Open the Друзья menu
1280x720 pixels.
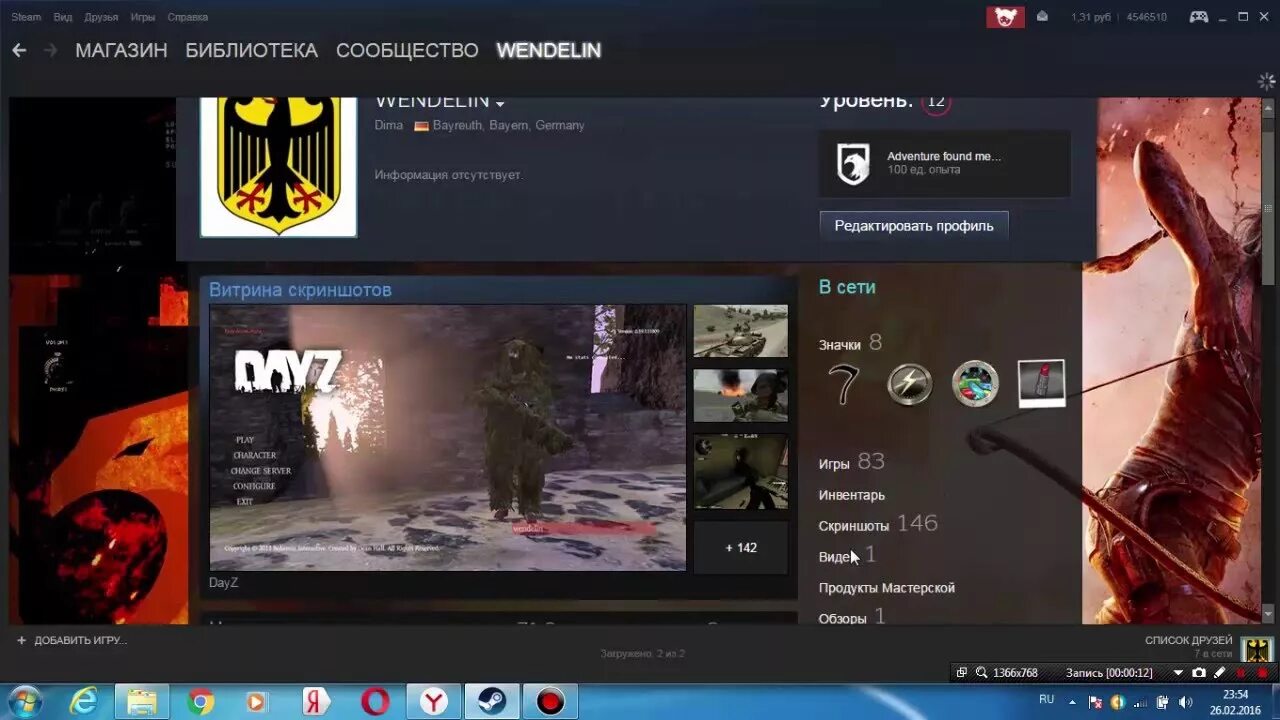pyautogui.click(x=101, y=17)
